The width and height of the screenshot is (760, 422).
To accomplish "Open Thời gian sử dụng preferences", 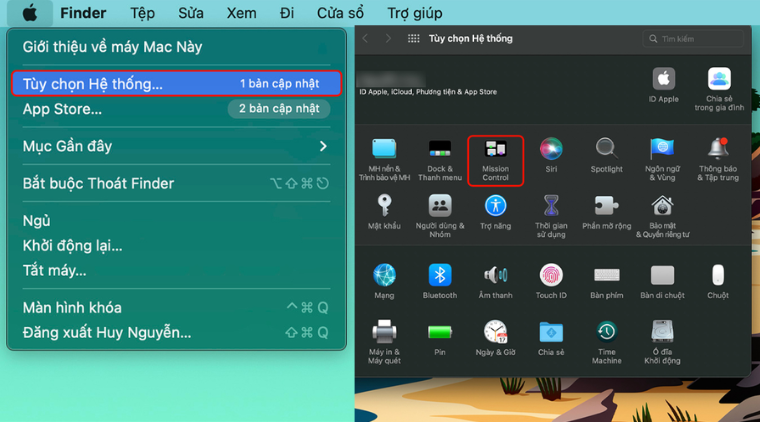I will (551, 217).
